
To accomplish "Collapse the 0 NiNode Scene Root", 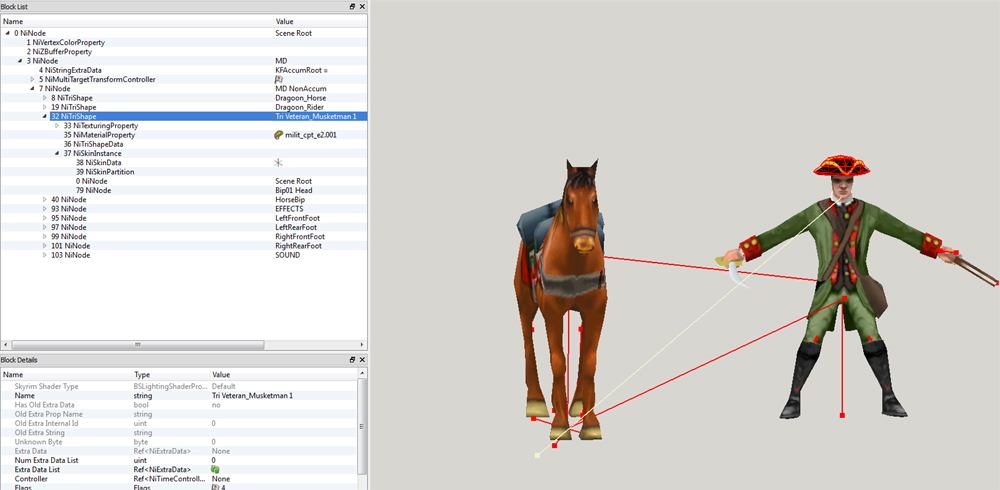I will 8,33.
